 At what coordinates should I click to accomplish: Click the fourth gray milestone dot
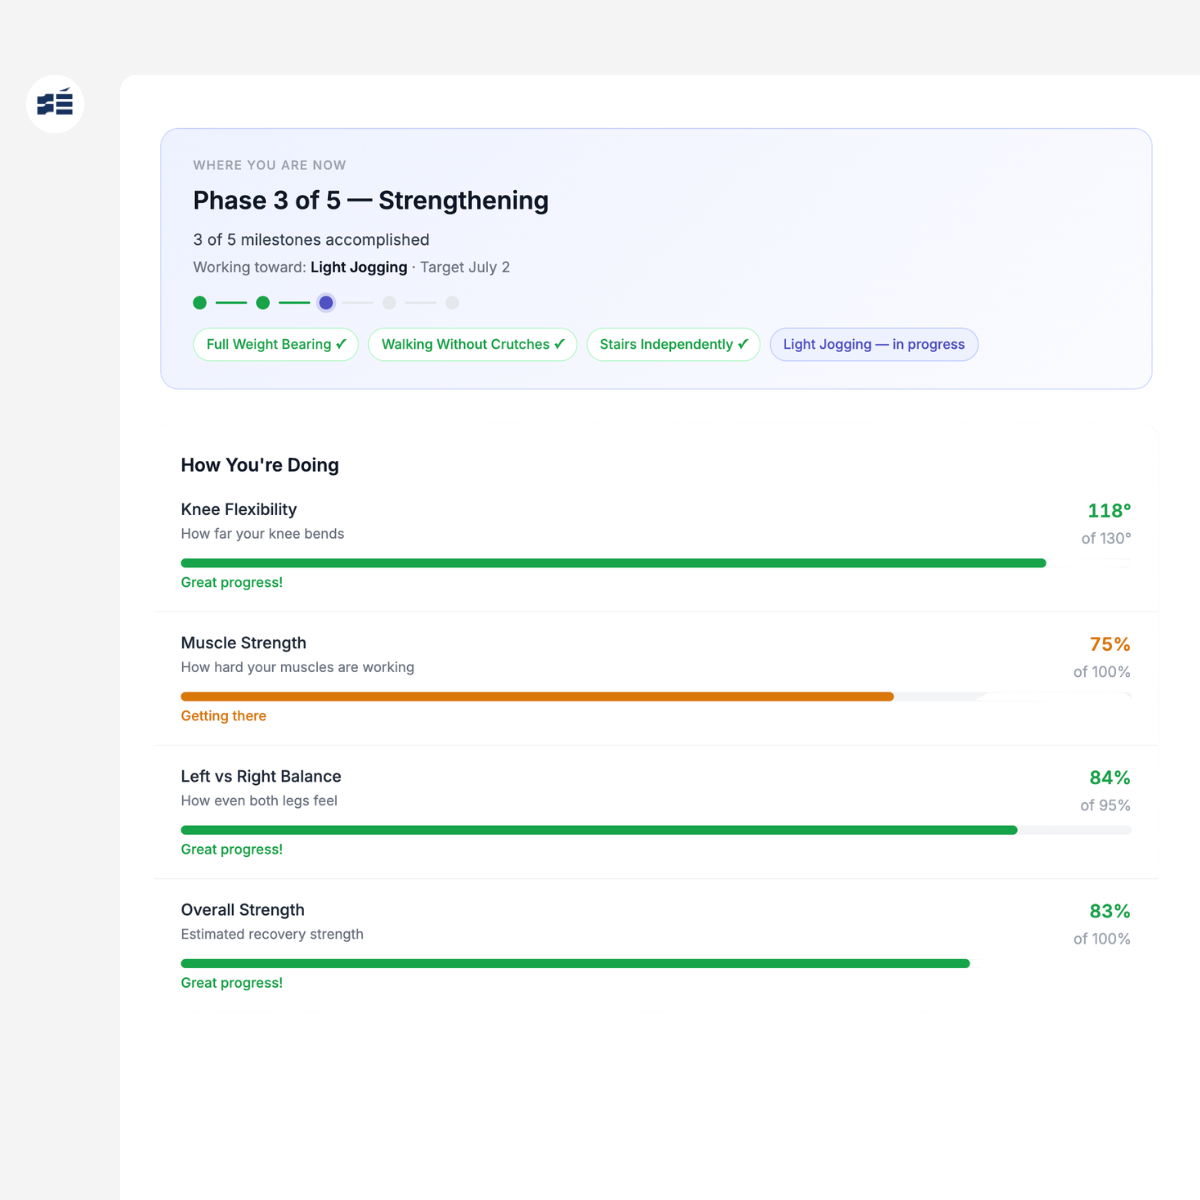click(x=389, y=303)
